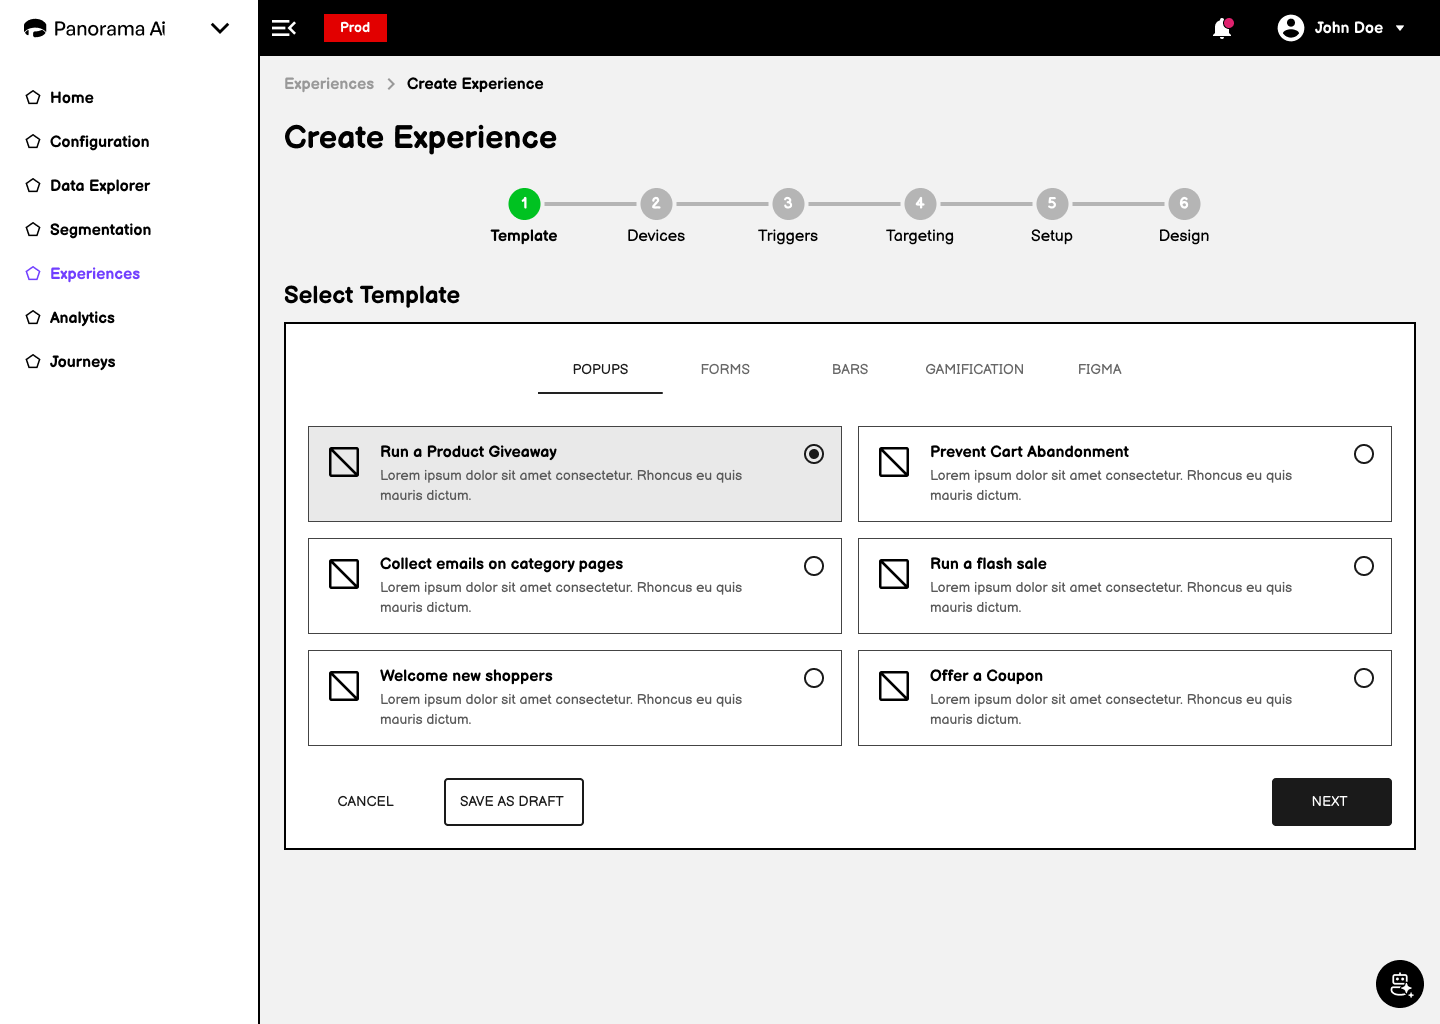Screen dimensions: 1440x1024
Task: Jump to step 5 Setup
Action: (1052, 204)
